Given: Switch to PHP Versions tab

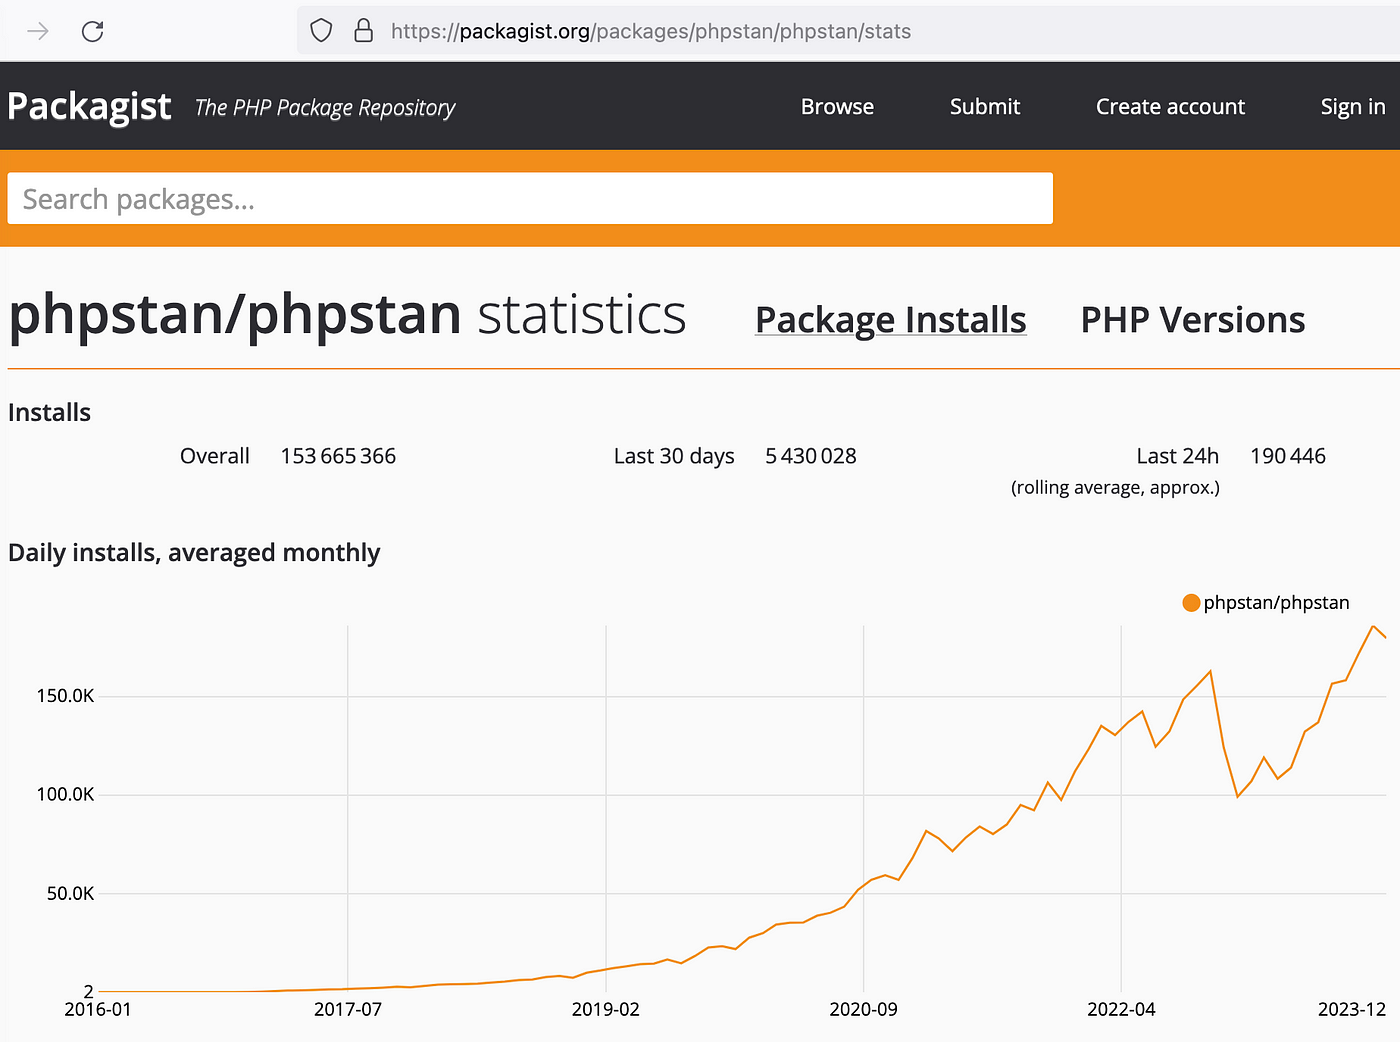Looking at the screenshot, I should click(x=1193, y=320).
